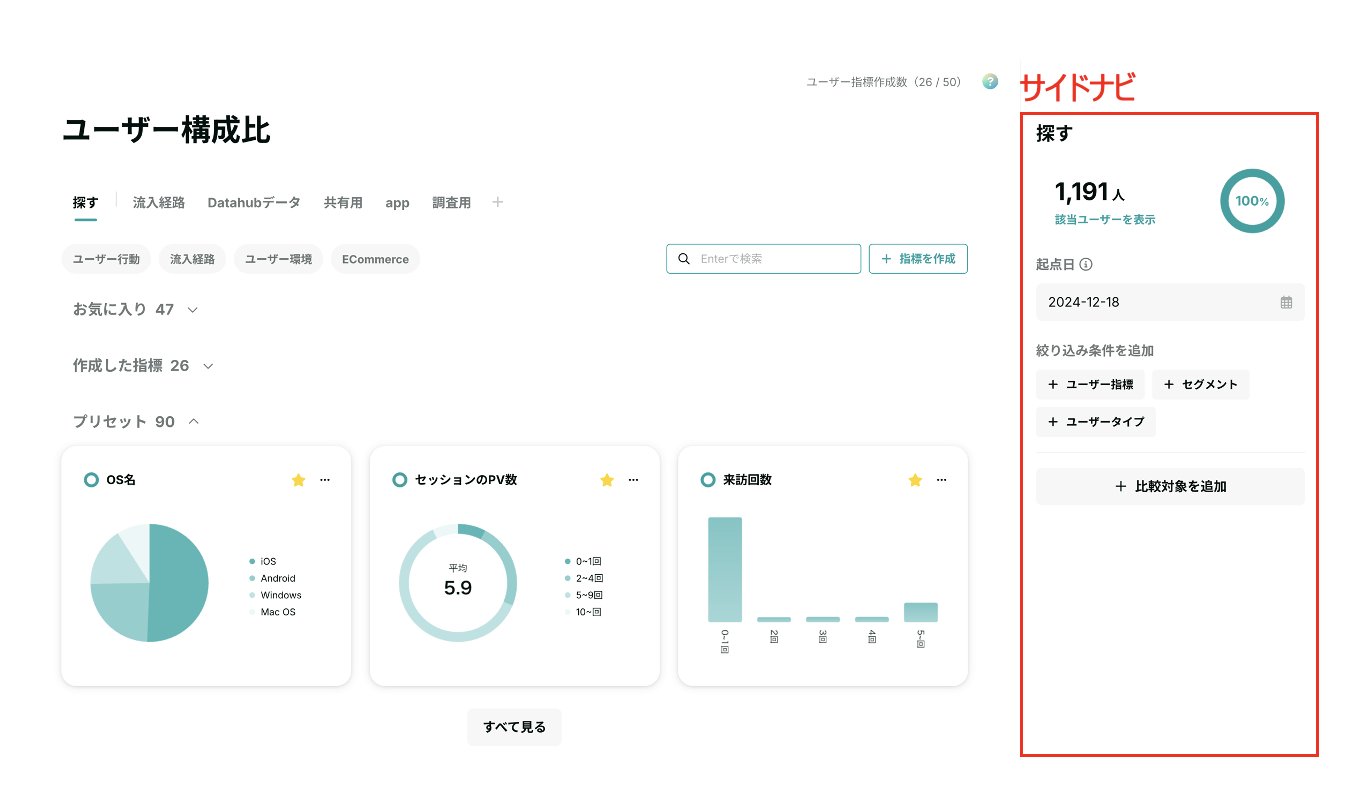Filter by ユーザー行動 chip
1360x802 pixels.
(x=107, y=259)
